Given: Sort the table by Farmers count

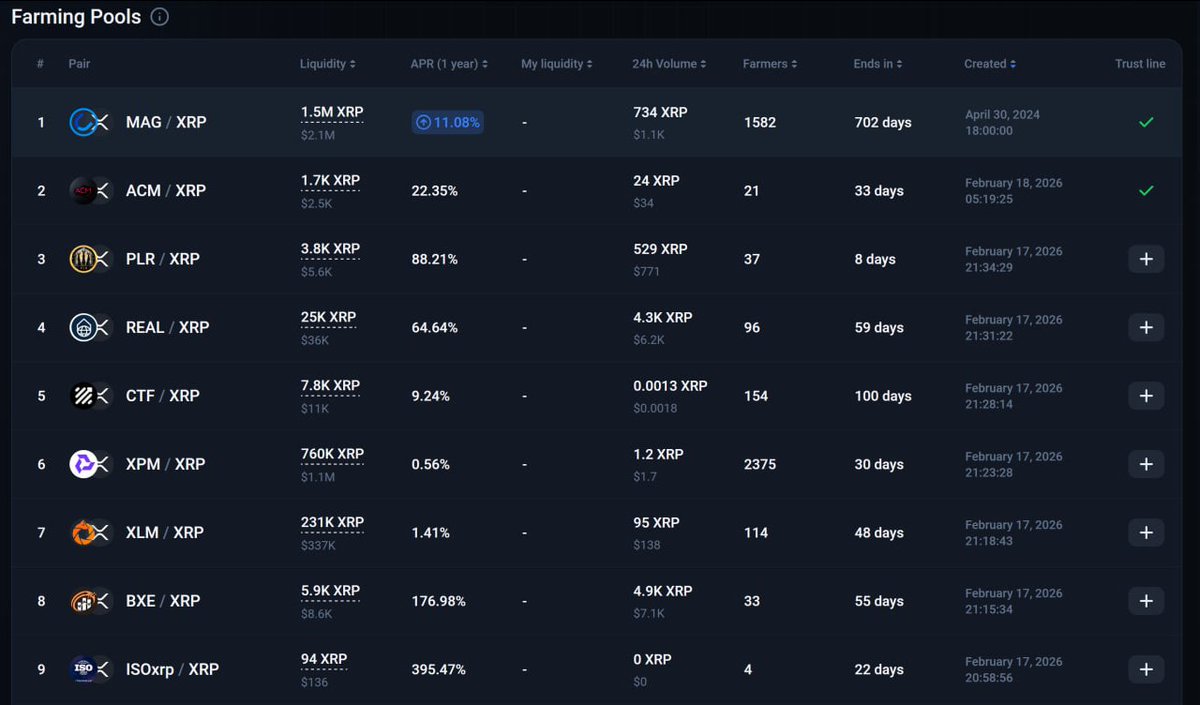Looking at the screenshot, I should pos(768,63).
